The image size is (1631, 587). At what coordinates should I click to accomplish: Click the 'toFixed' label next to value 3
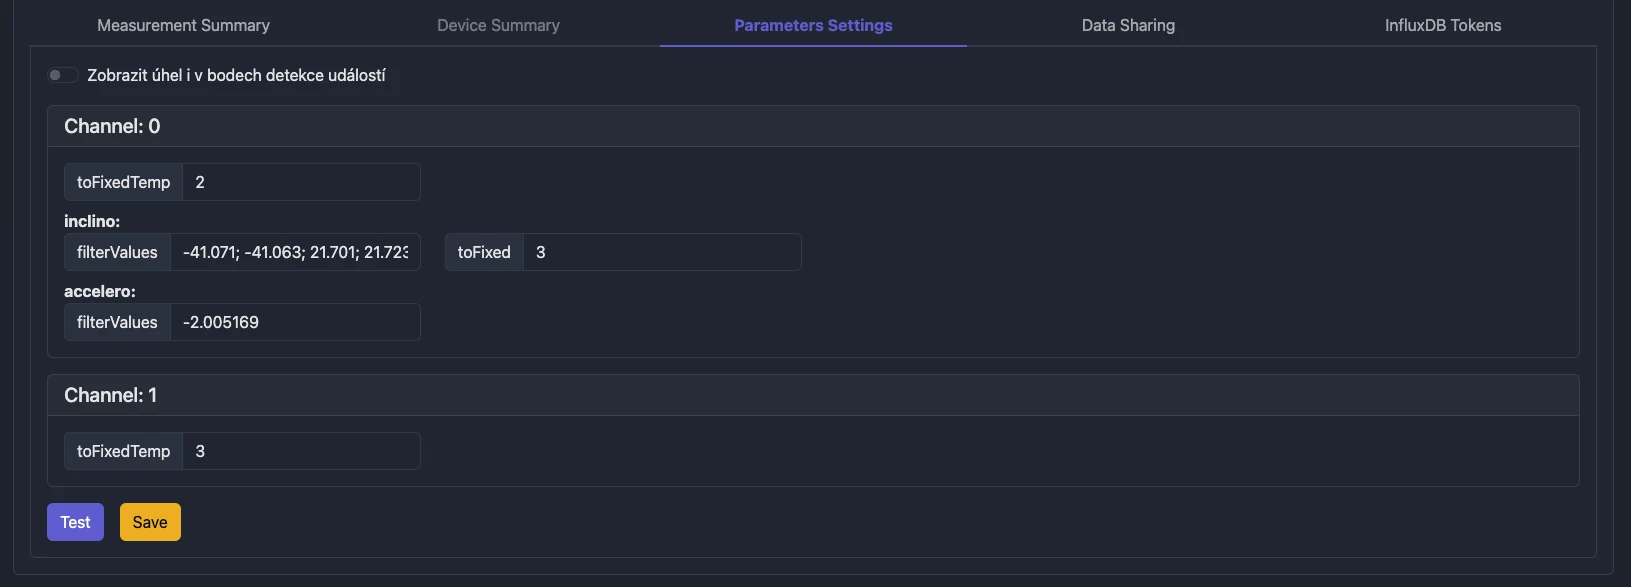click(484, 252)
